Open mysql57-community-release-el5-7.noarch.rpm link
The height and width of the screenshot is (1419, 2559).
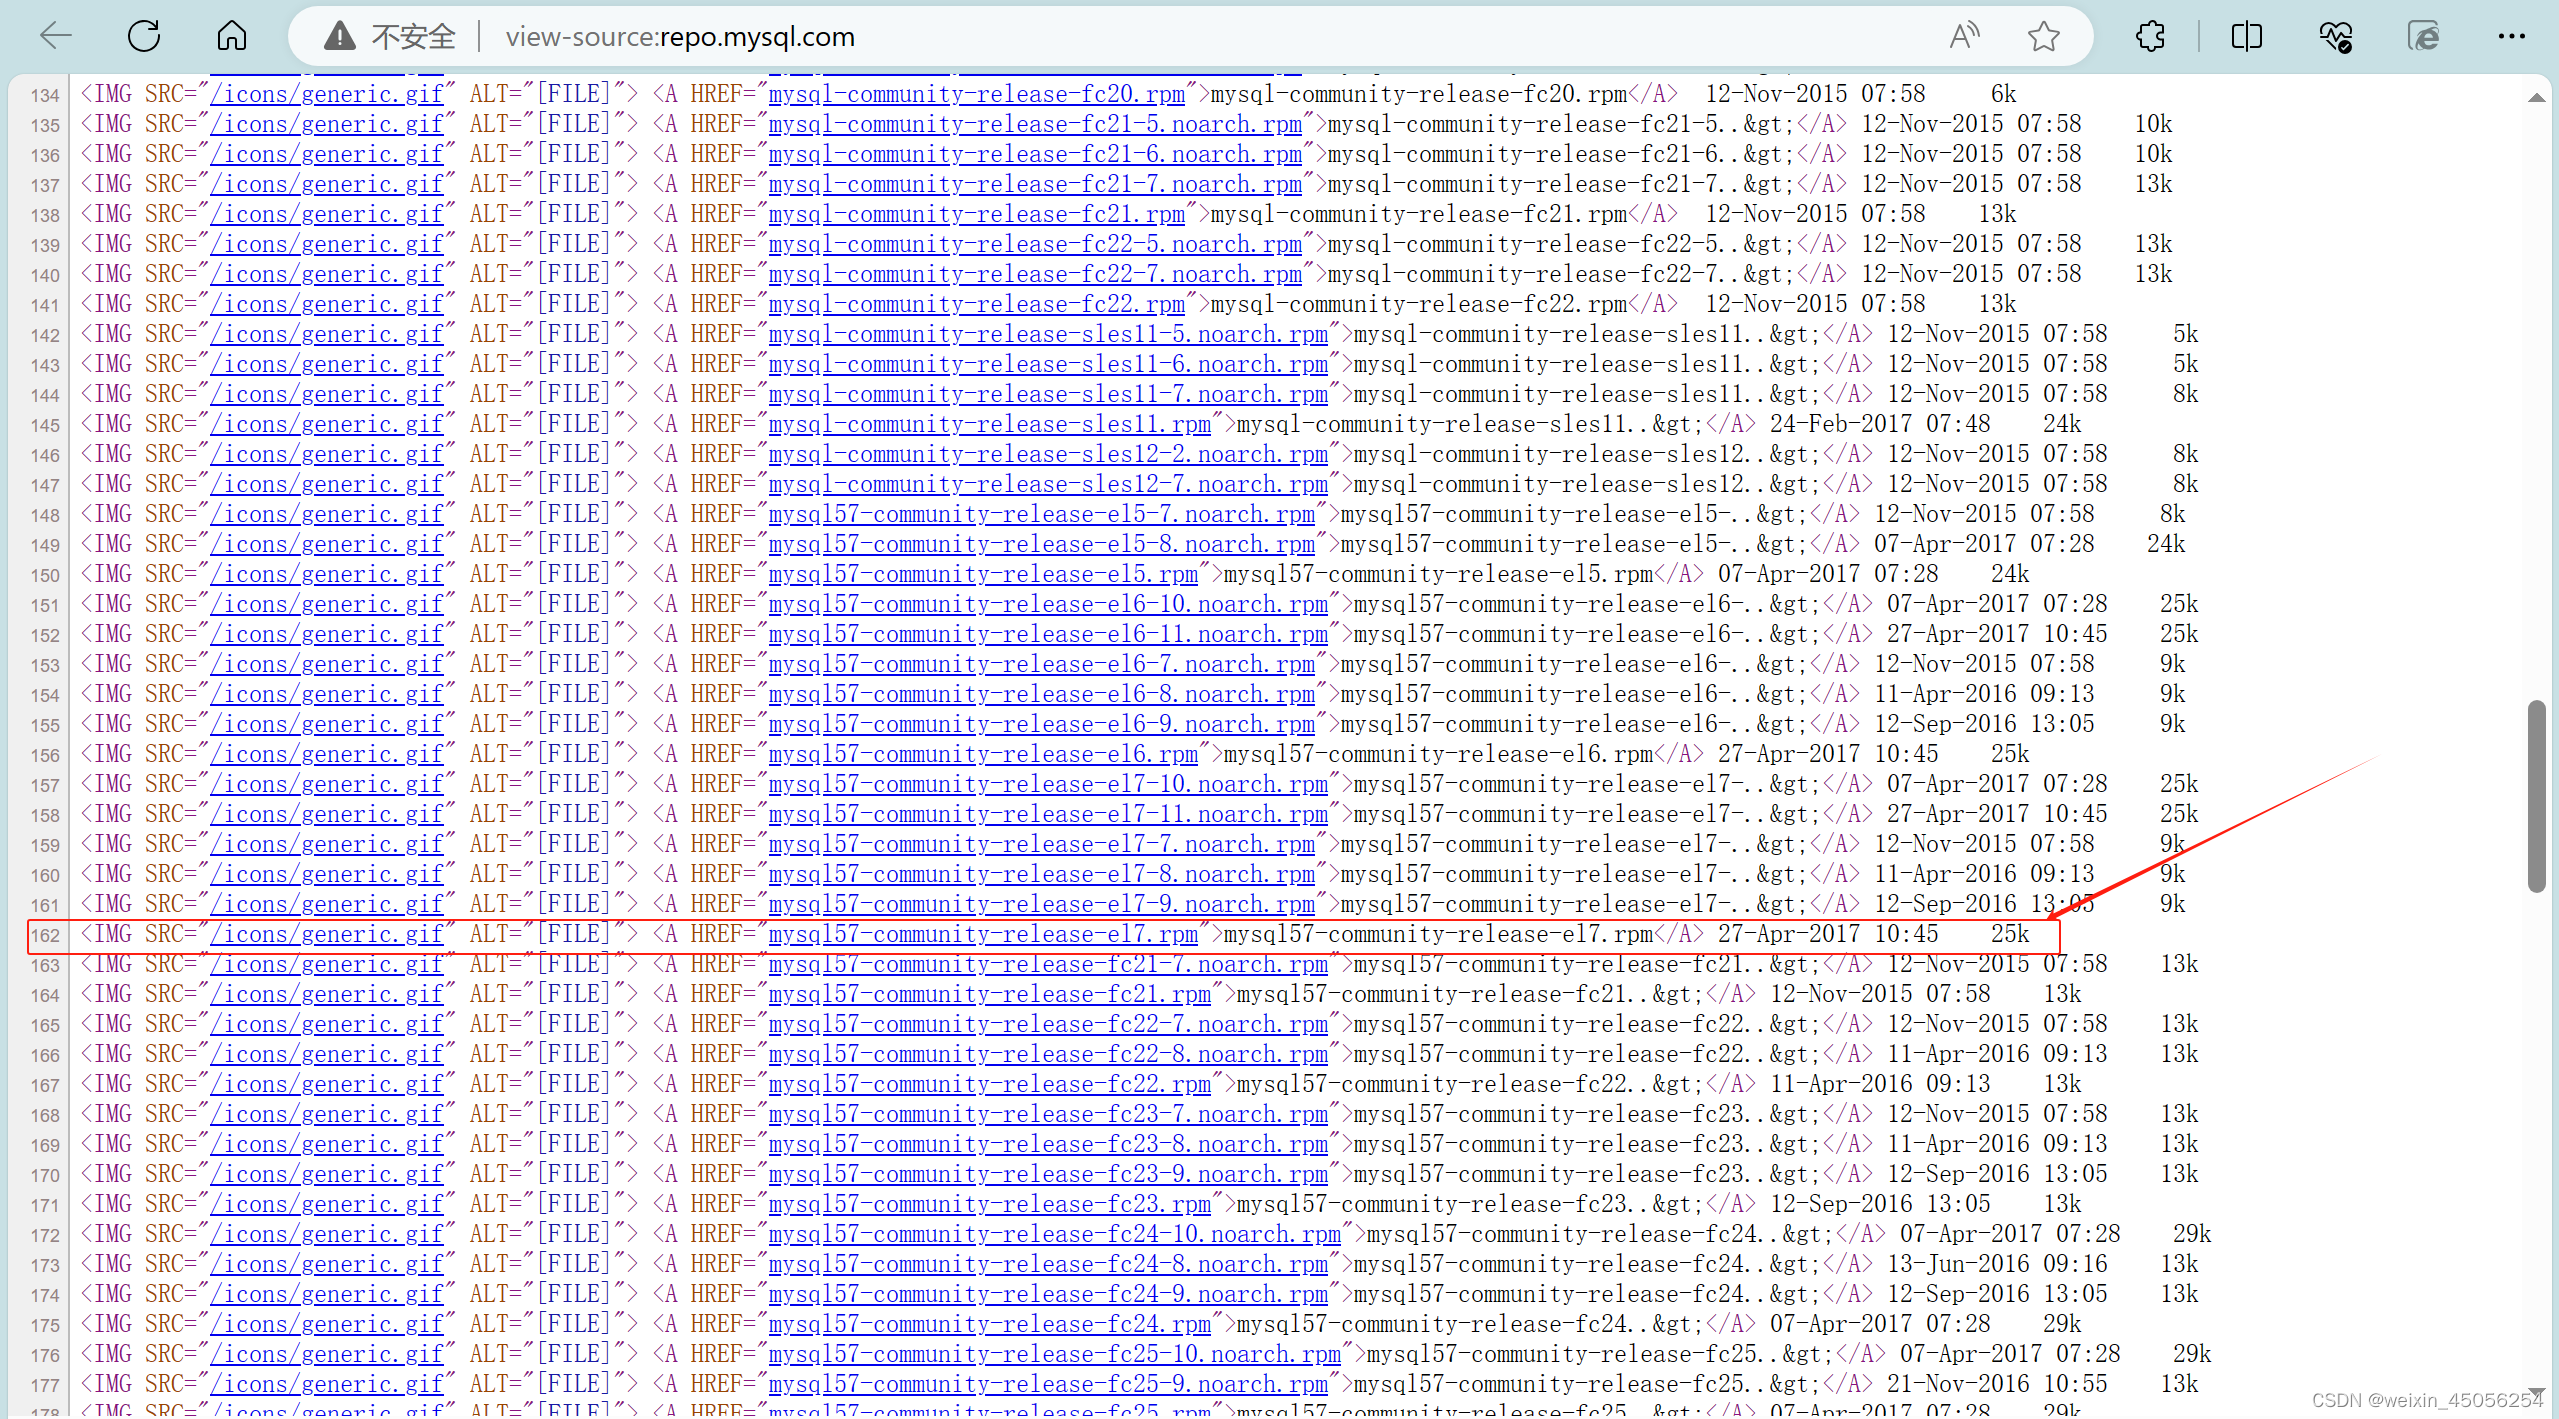[1041, 514]
